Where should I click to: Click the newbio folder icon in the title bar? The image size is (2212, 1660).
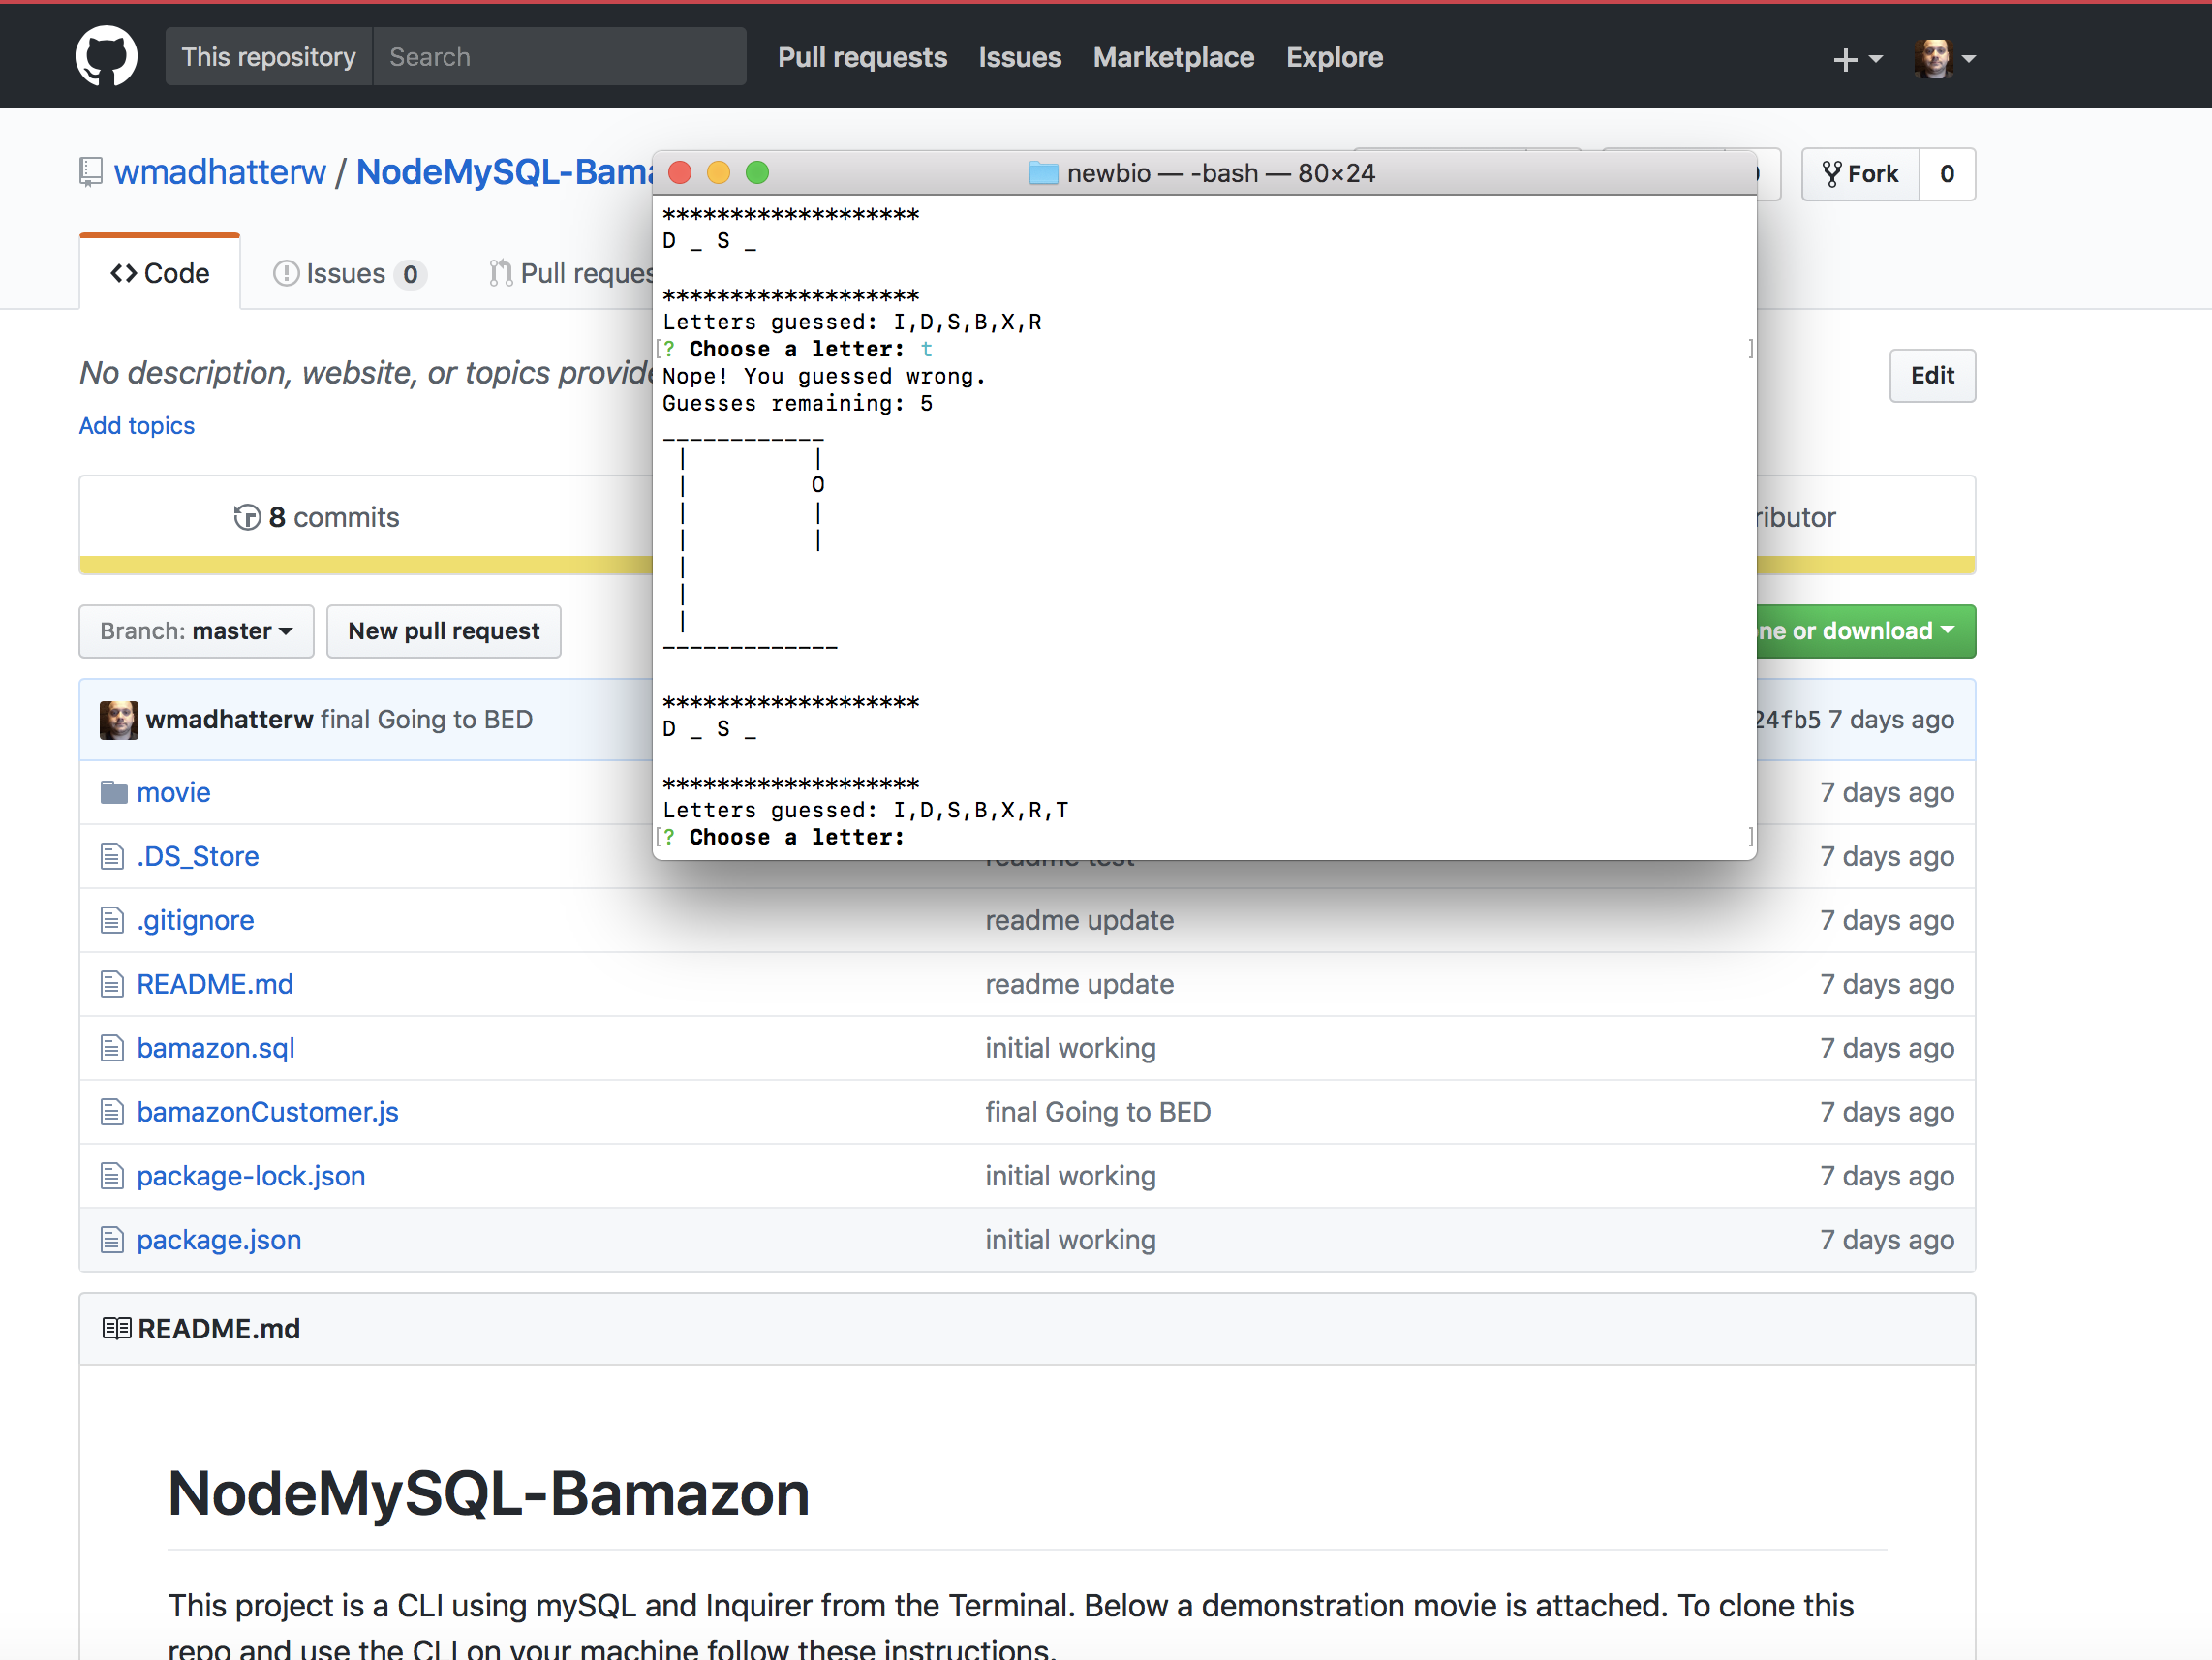[1043, 173]
